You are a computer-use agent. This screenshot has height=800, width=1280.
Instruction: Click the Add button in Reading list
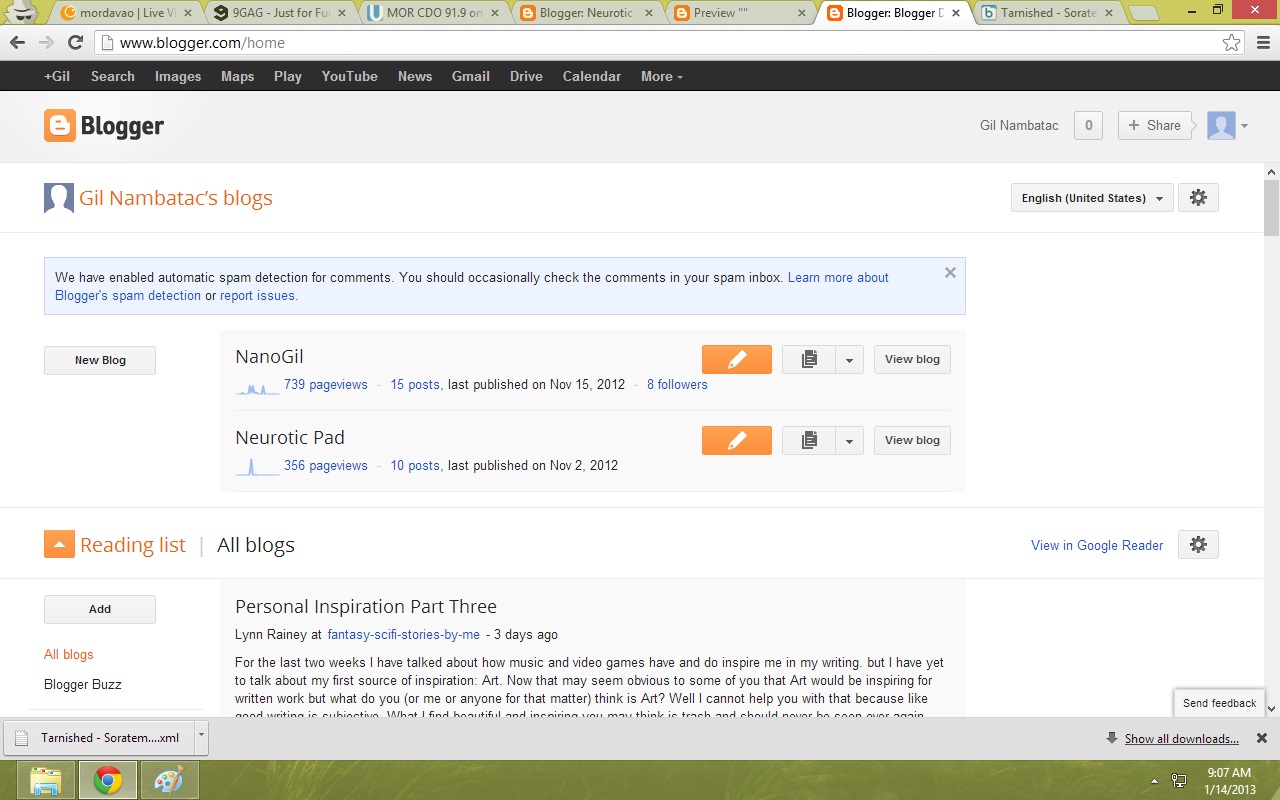pyautogui.click(x=100, y=609)
